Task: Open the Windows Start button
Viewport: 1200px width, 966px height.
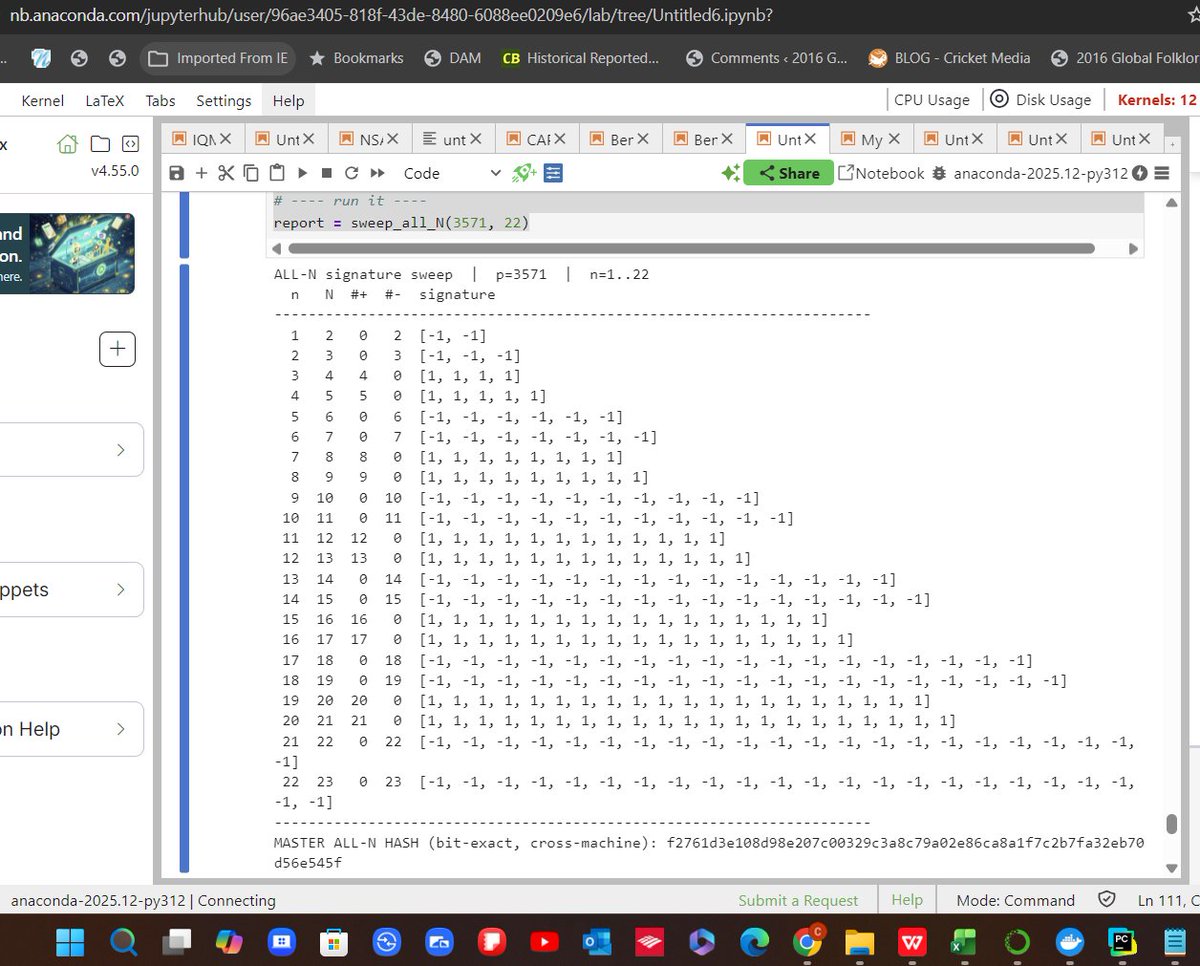Action: [x=71, y=942]
